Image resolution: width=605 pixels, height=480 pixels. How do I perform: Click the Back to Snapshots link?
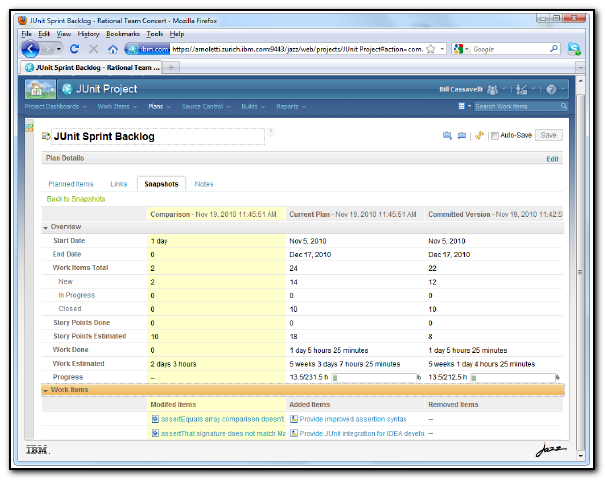pos(76,199)
